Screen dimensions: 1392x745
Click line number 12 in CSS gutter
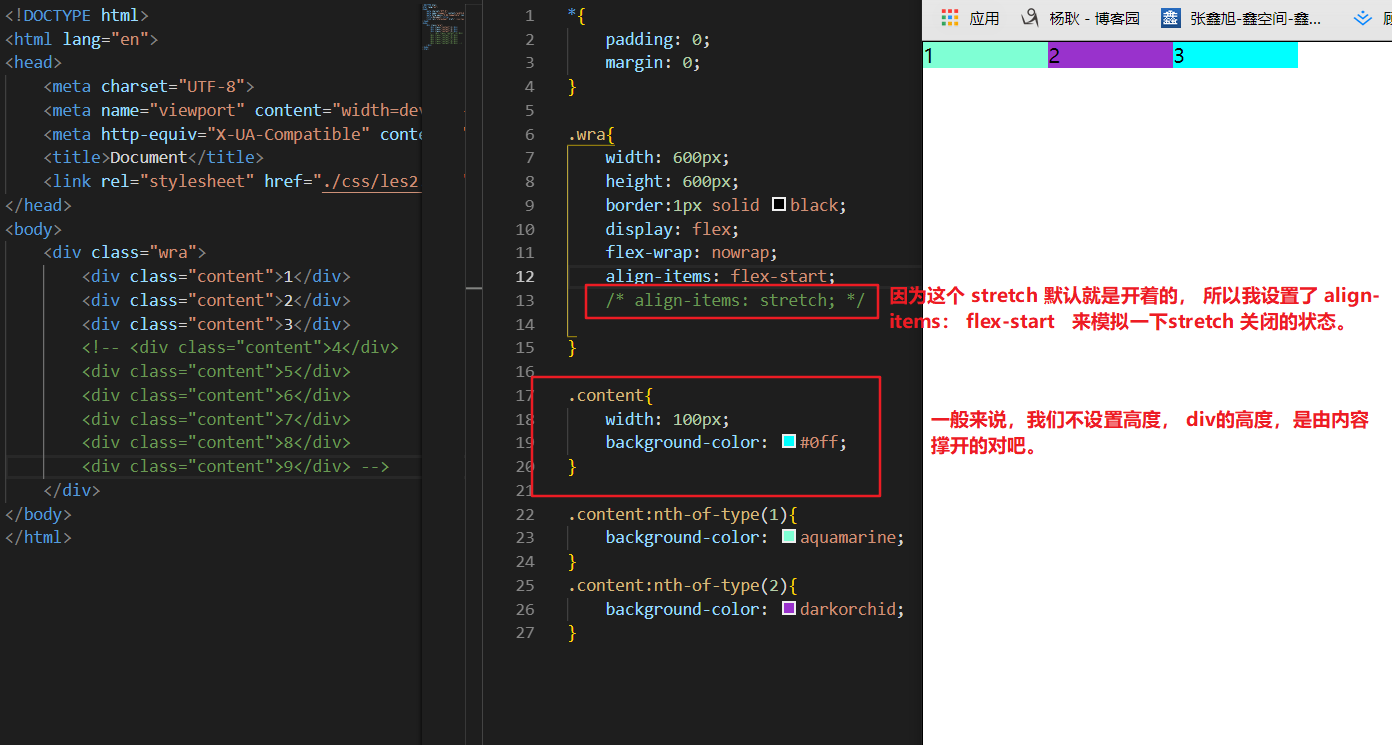(x=525, y=276)
